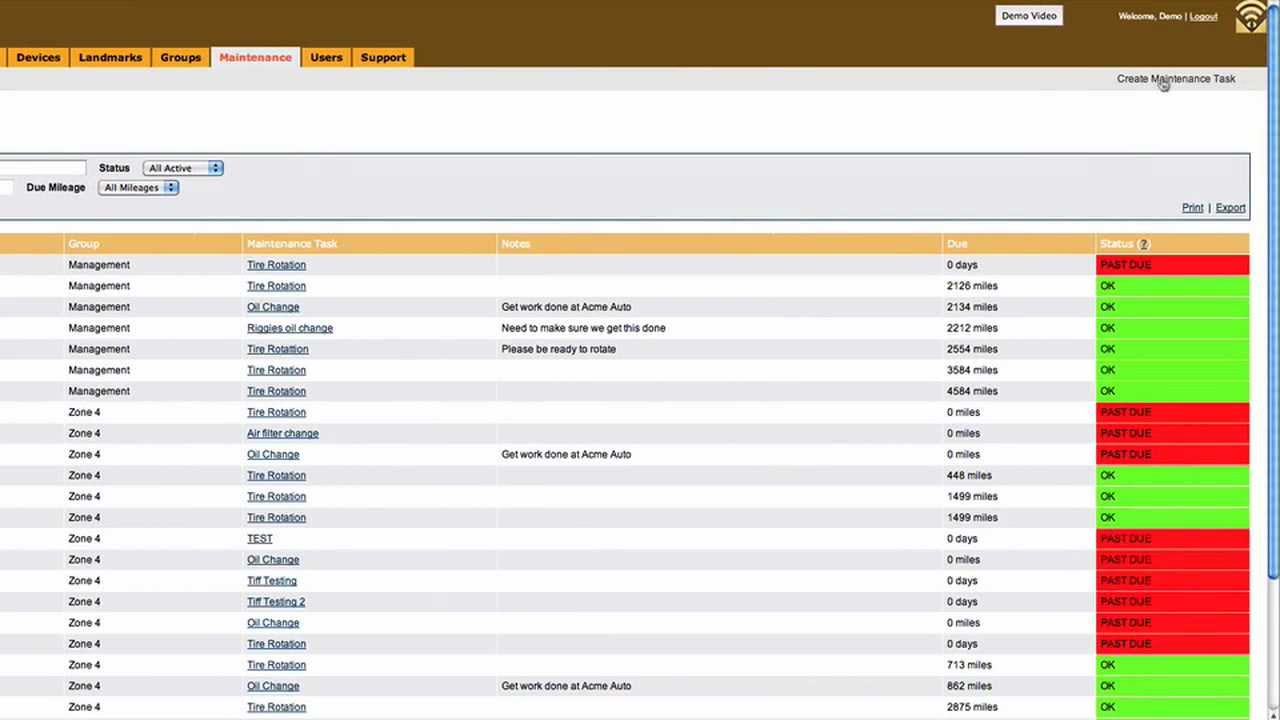Switch to the Landmarks tab
Image resolution: width=1280 pixels, height=720 pixels.
point(110,57)
